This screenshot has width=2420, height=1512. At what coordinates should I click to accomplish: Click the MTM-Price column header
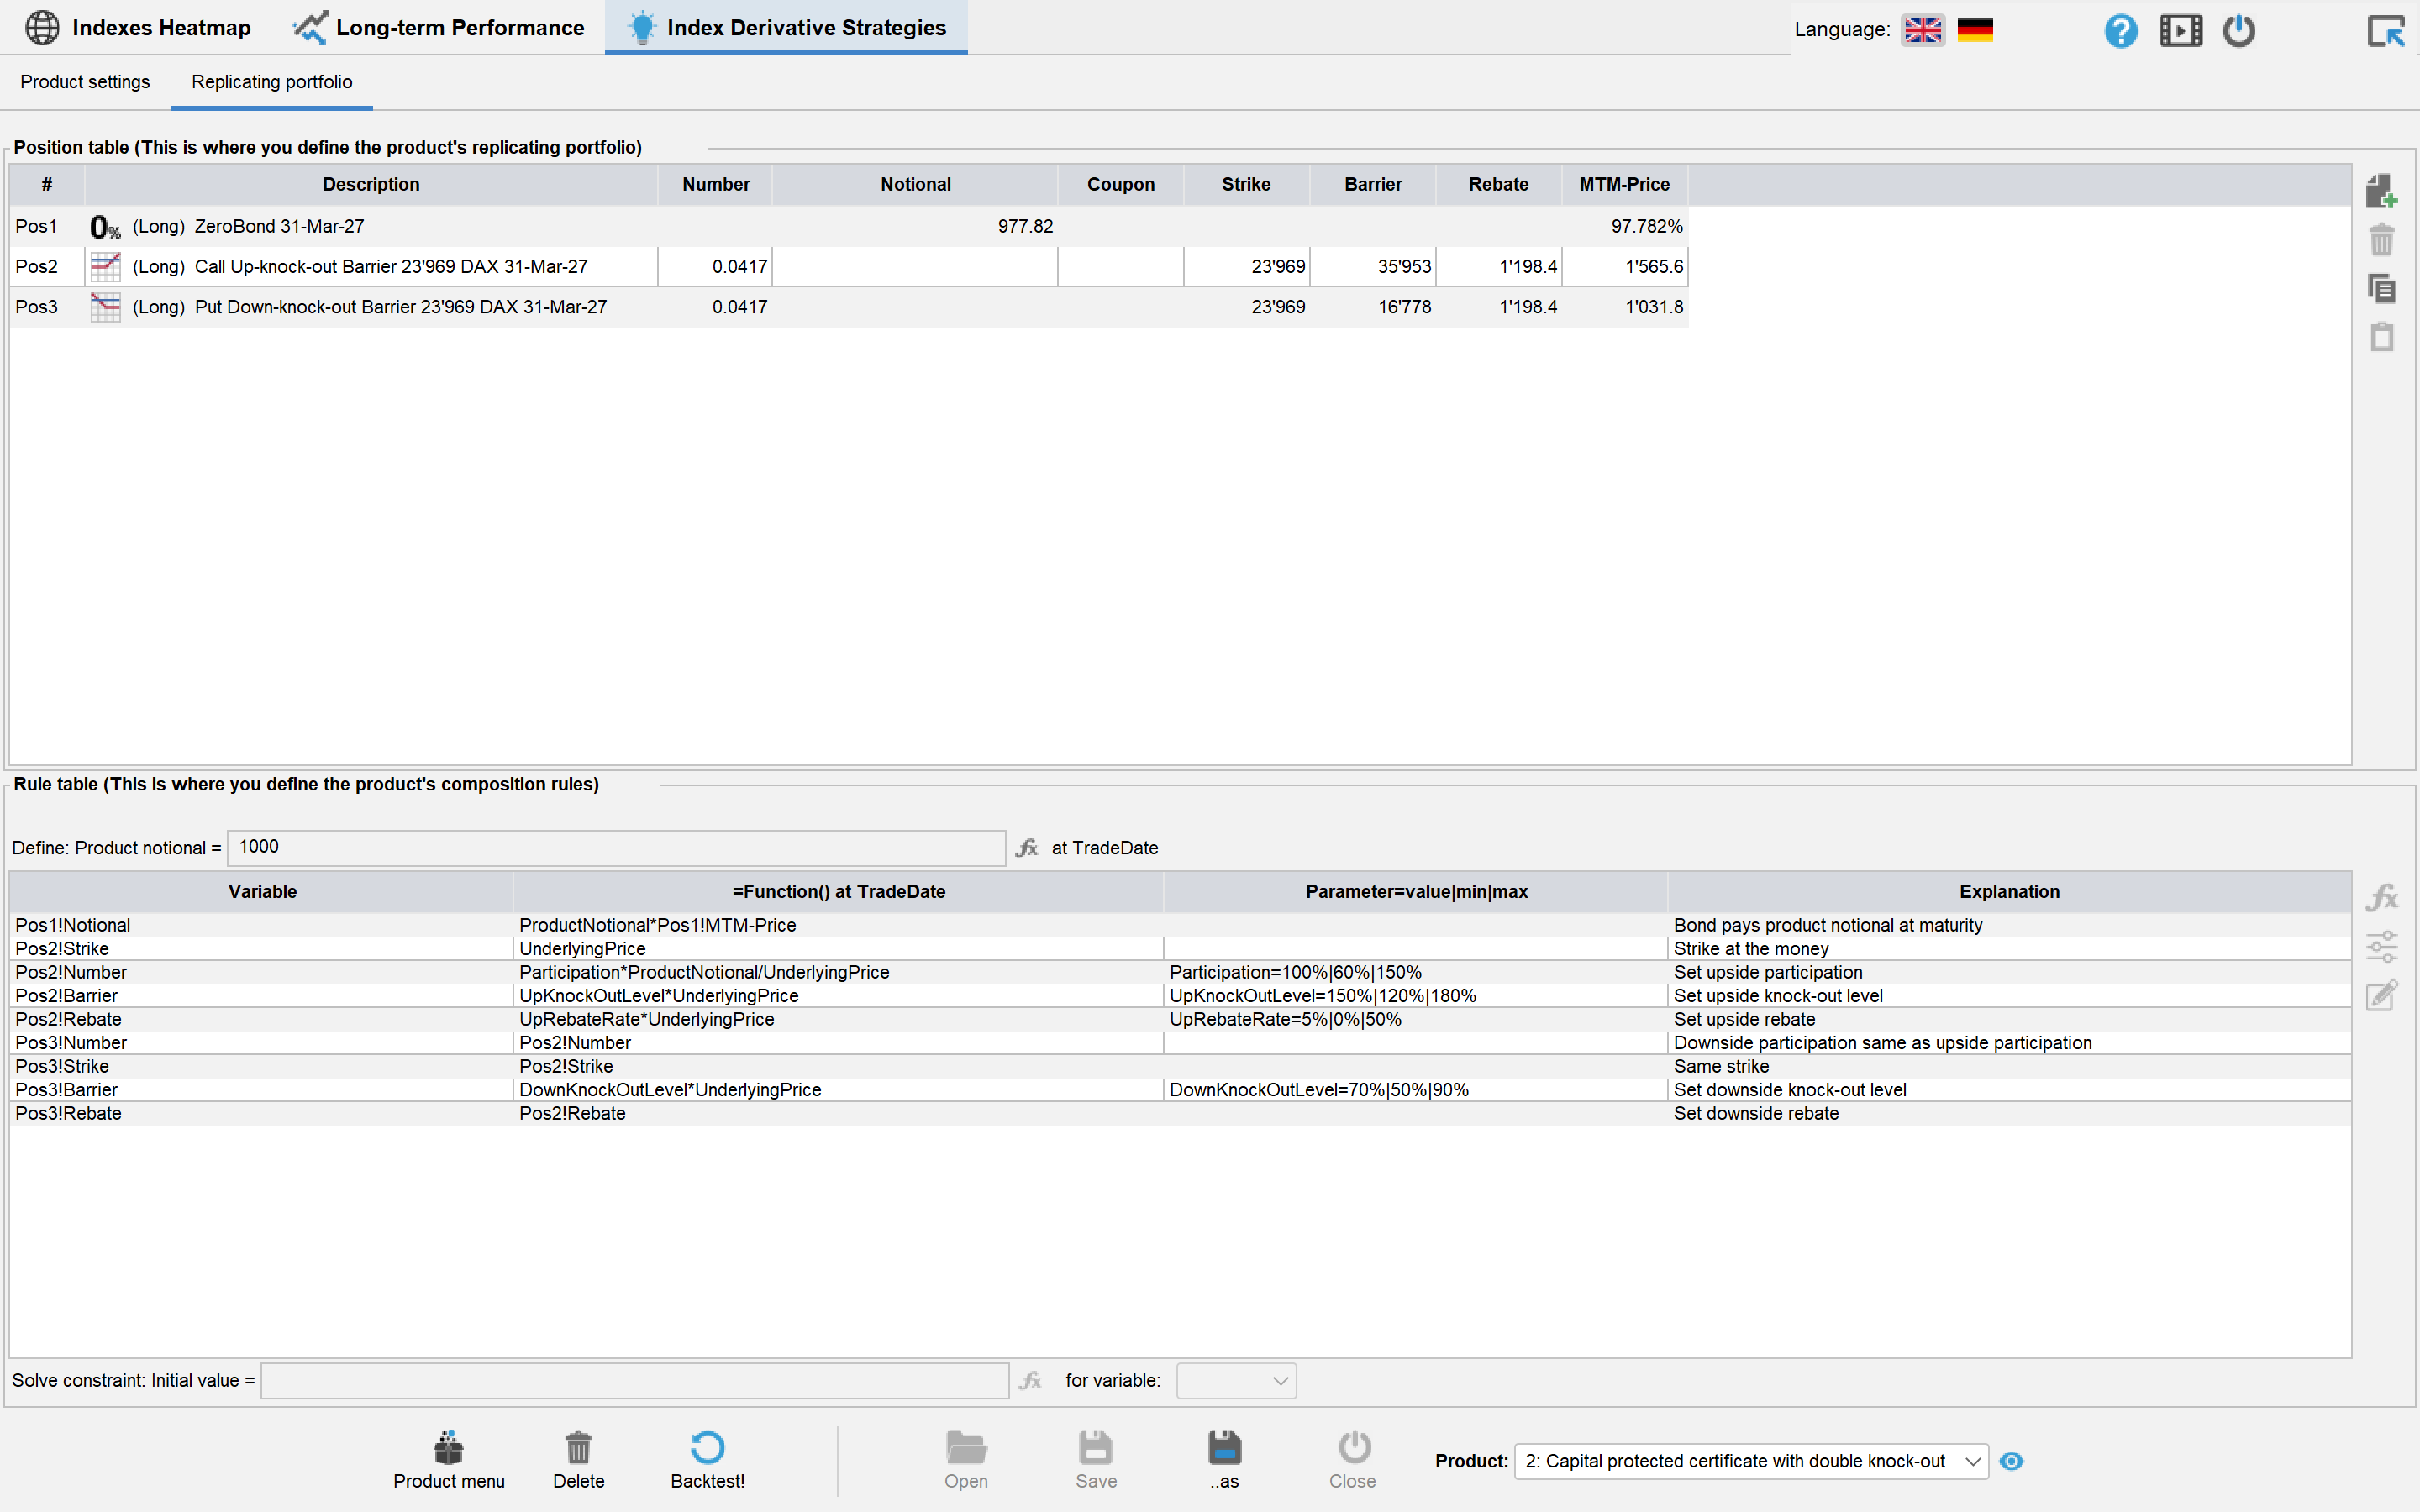click(1624, 185)
